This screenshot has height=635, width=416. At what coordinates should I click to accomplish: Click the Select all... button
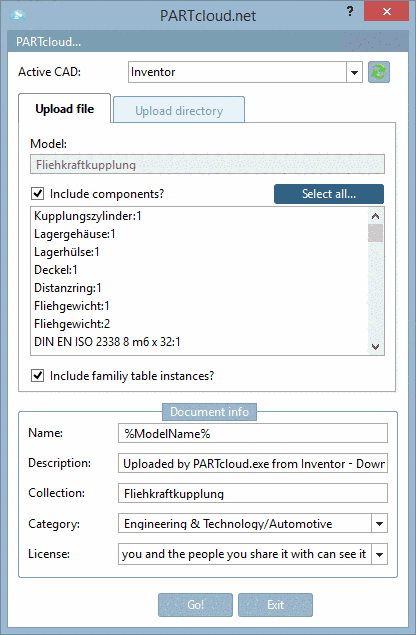click(329, 194)
